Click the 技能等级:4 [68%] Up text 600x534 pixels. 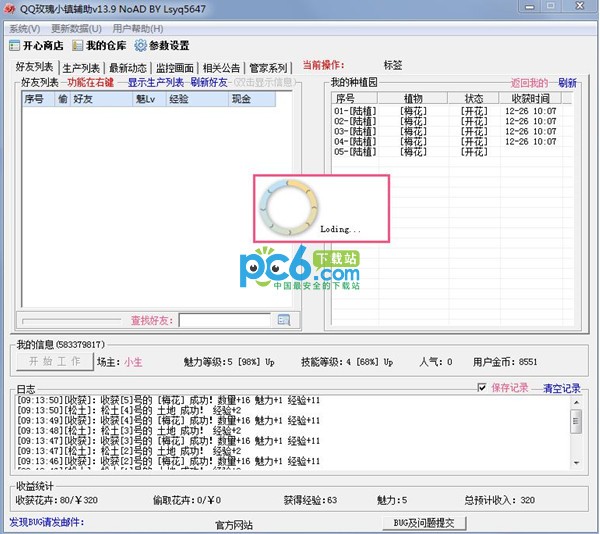point(347,362)
